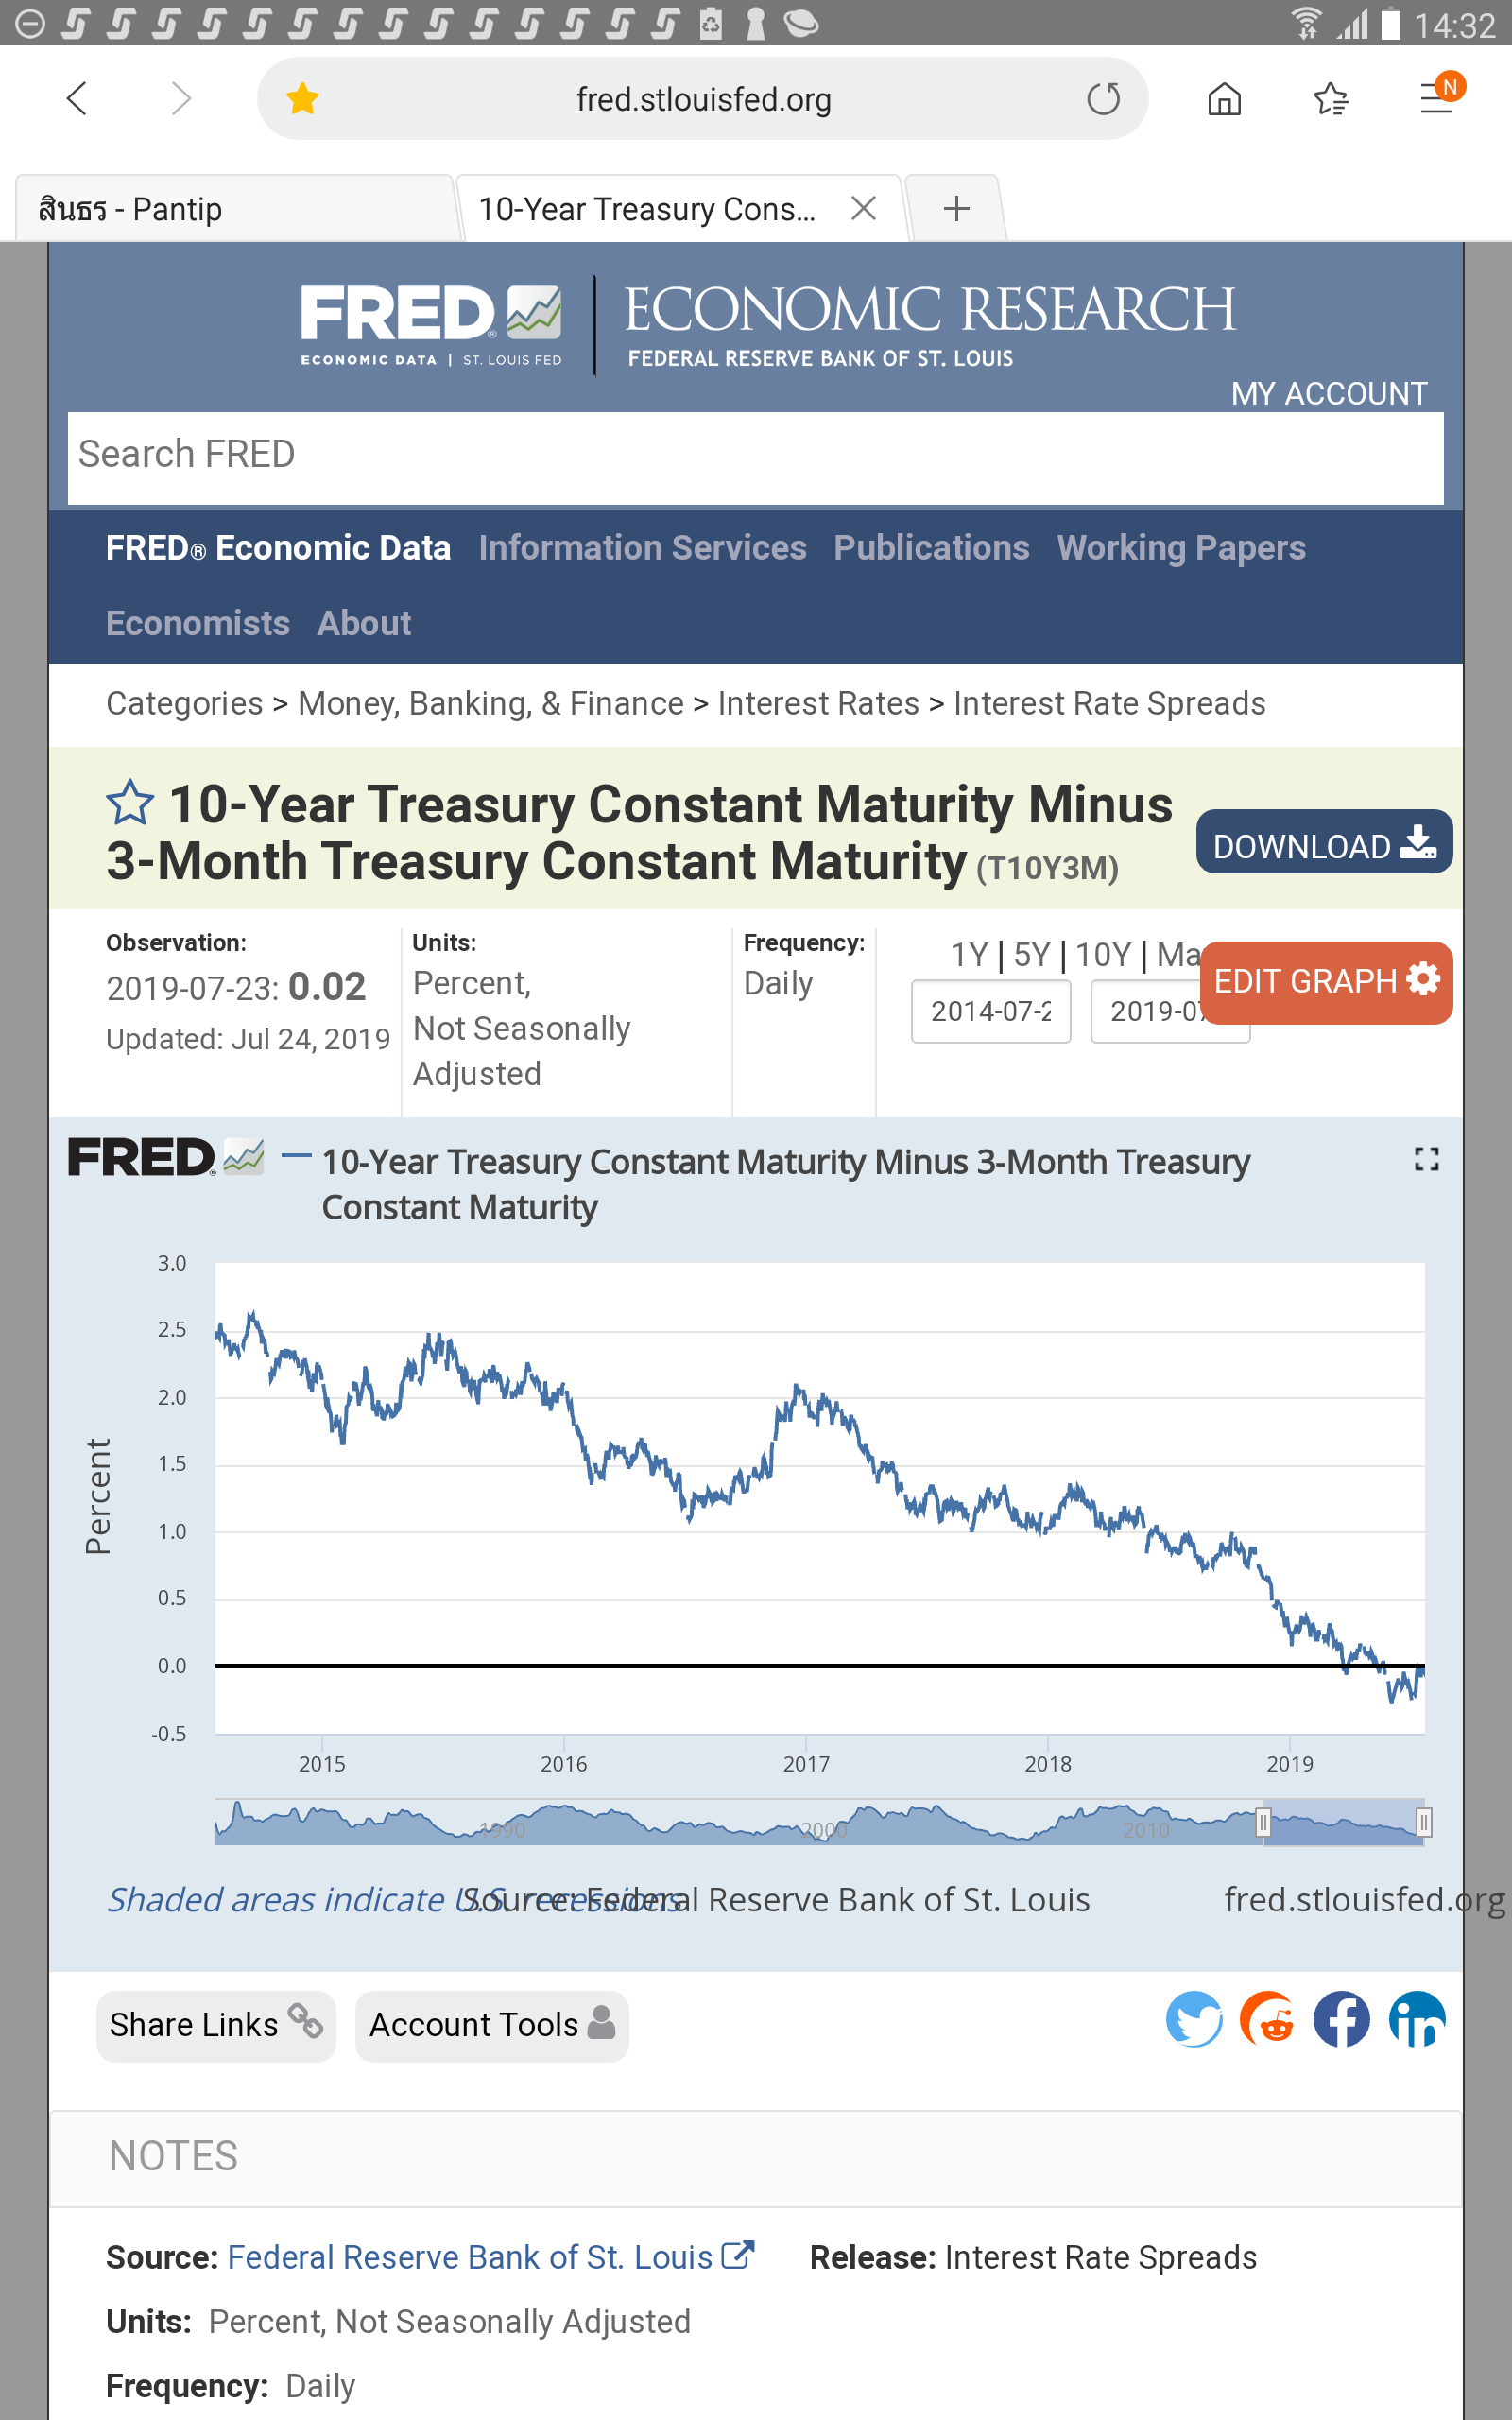Click the EDIT GRAPH button

pyautogui.click(x=1325, y=981)
